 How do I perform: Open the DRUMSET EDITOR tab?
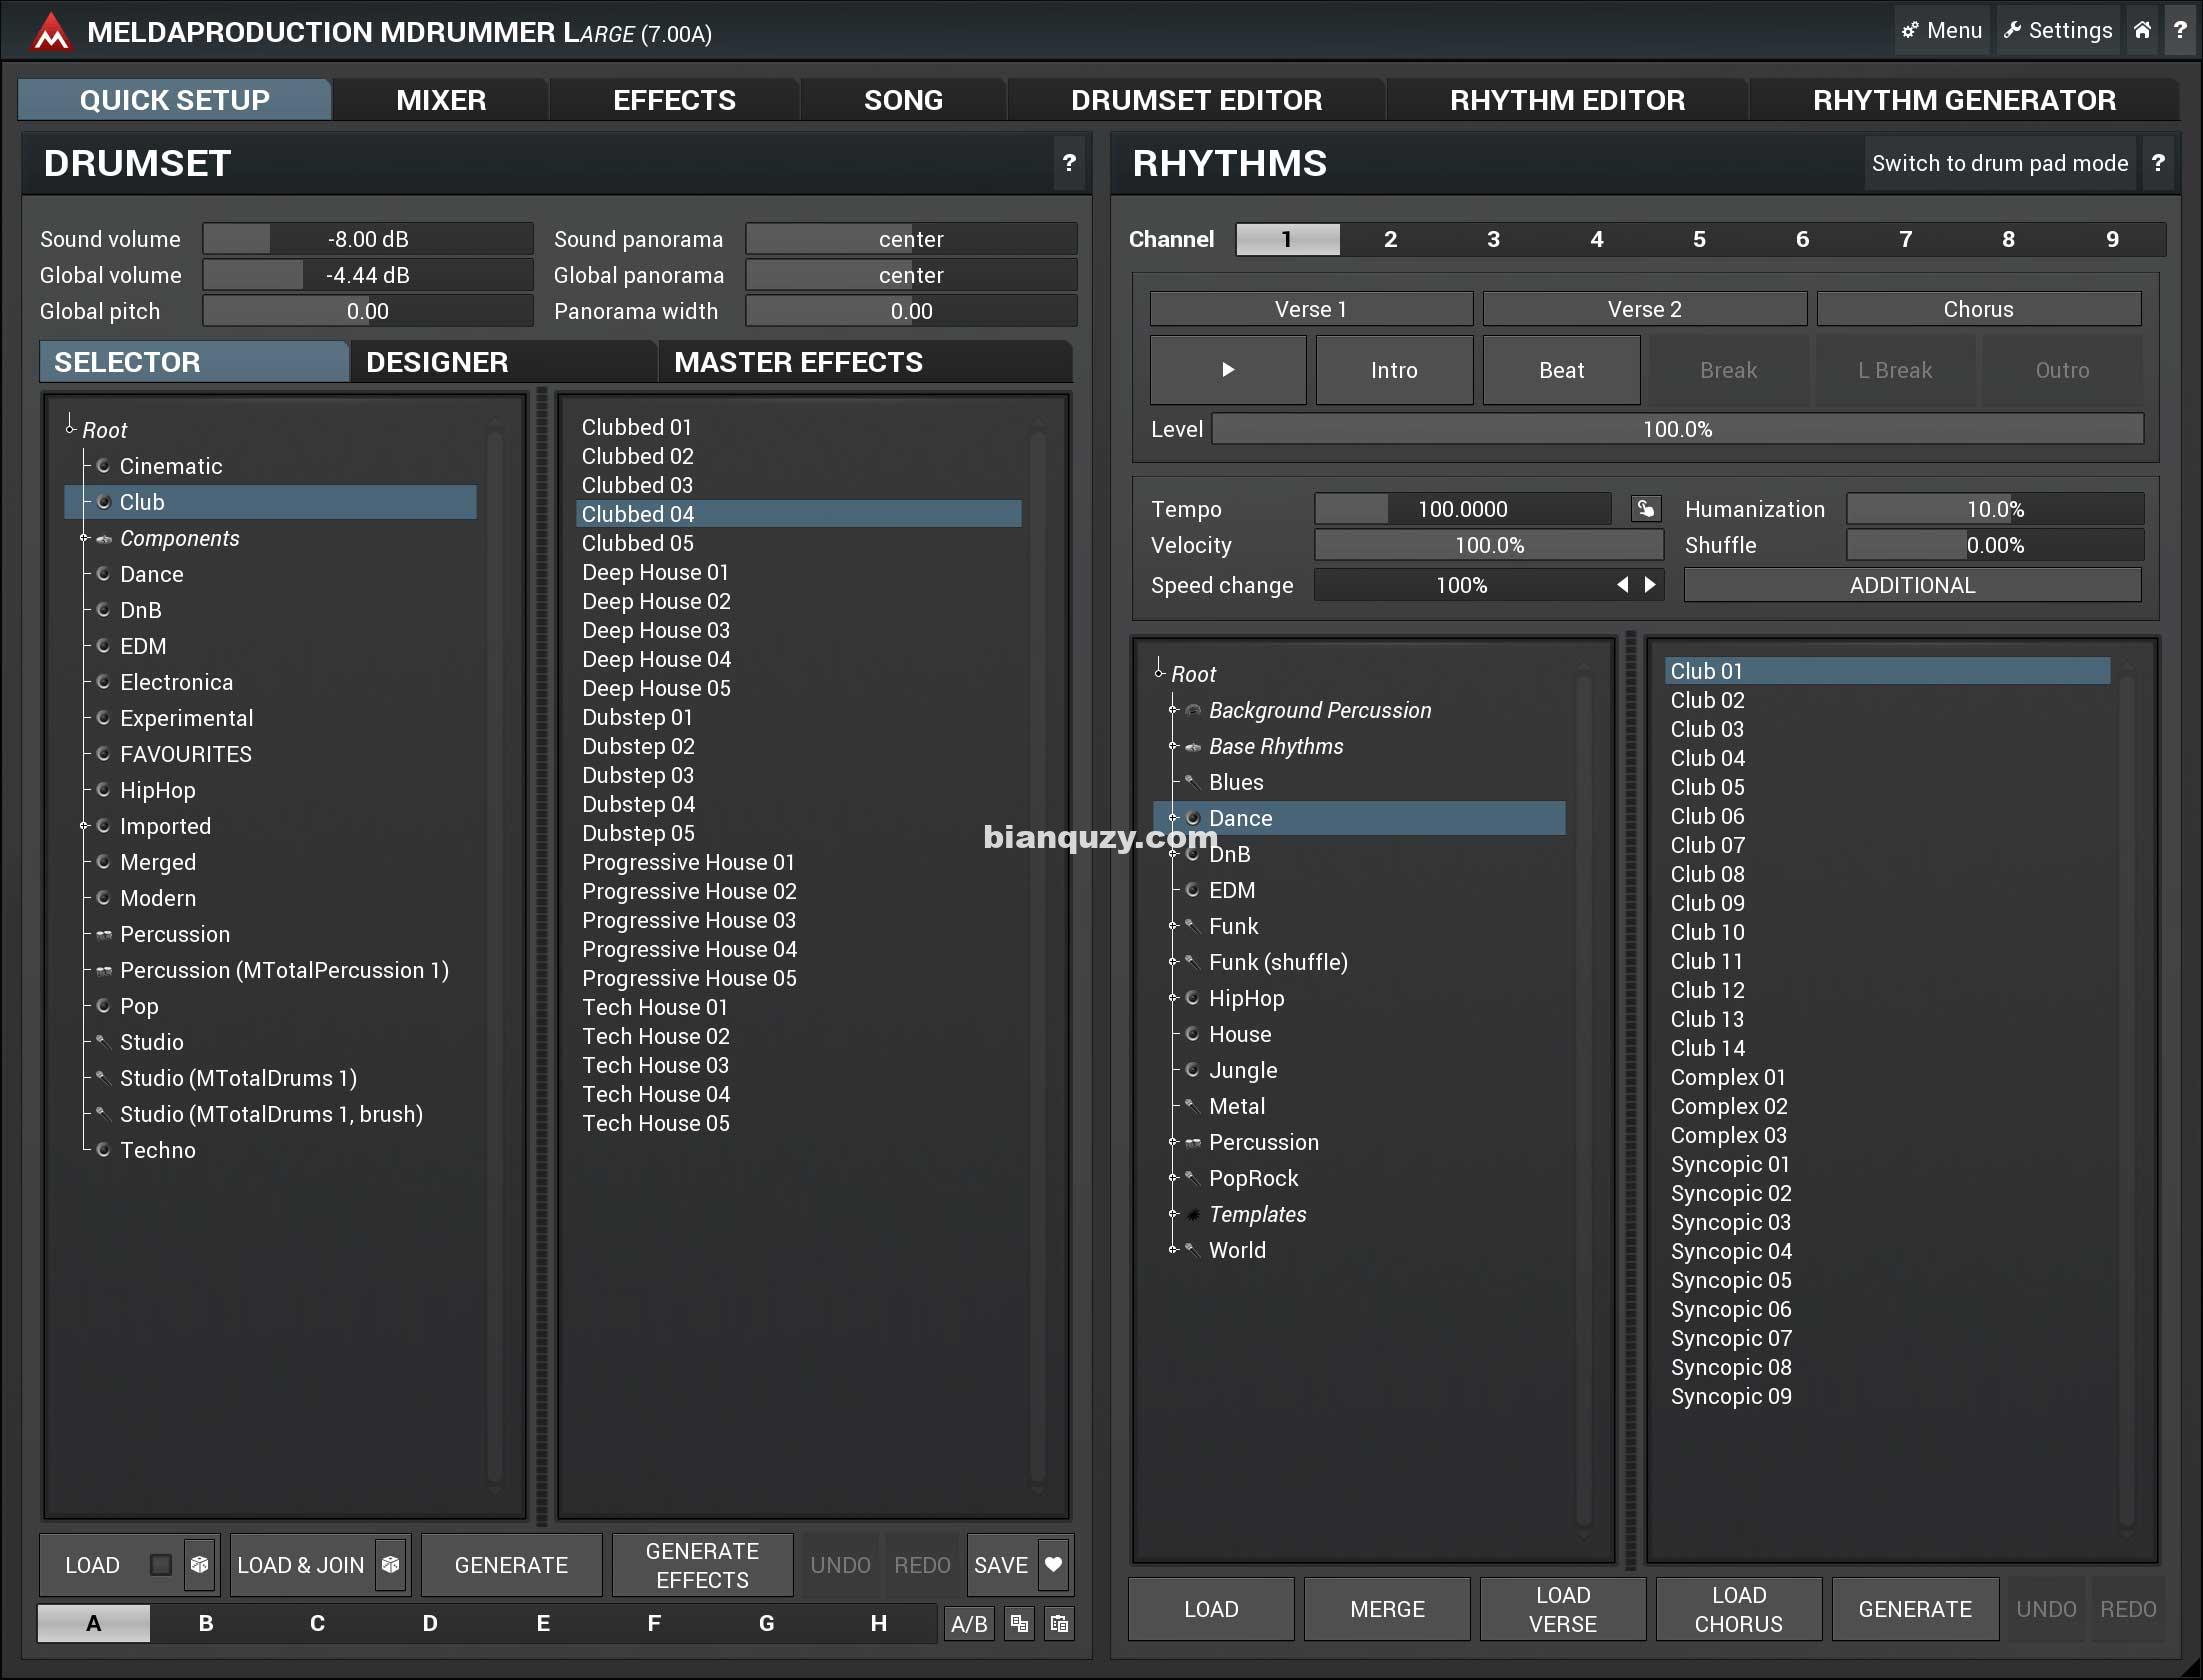(x=1196, y=100)
